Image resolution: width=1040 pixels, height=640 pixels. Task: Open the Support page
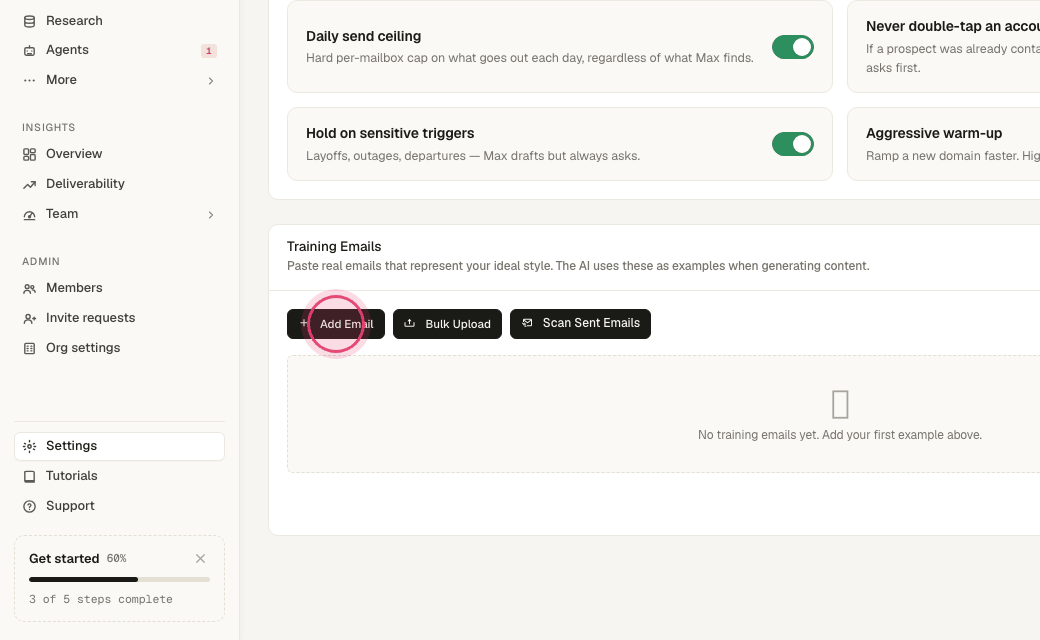(119, 505)
